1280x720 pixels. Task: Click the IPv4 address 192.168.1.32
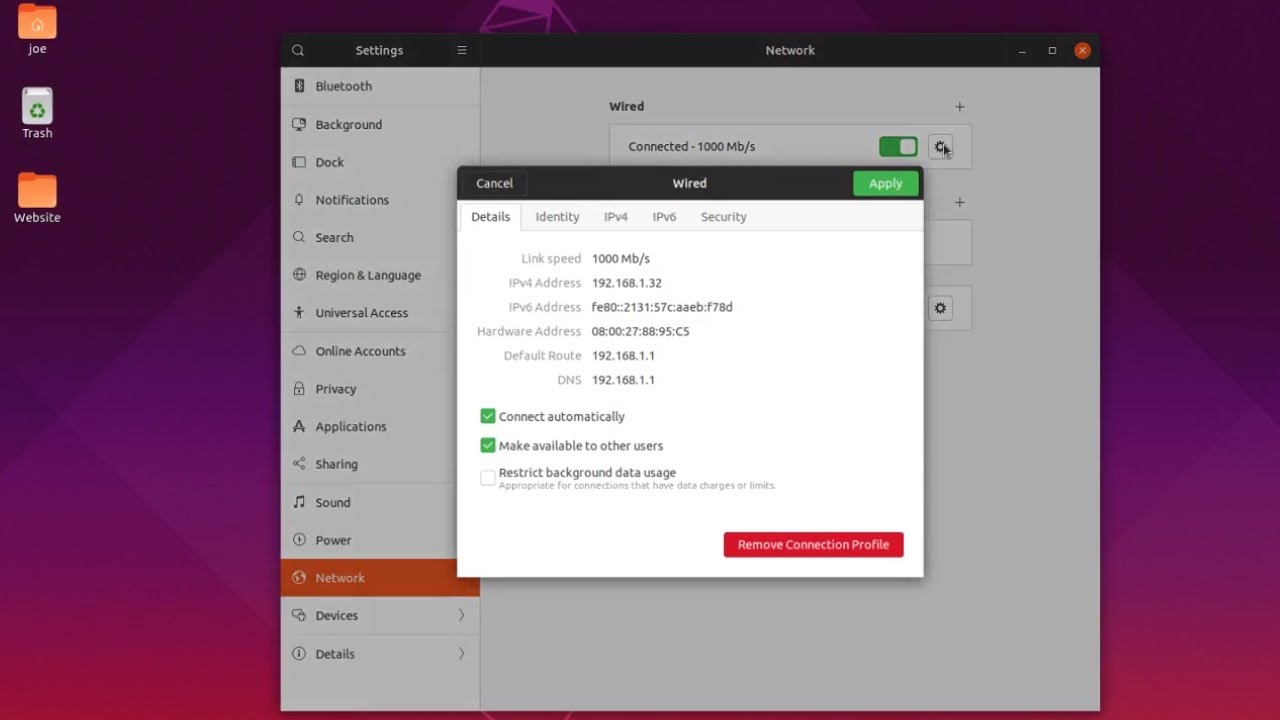(627, 283)
